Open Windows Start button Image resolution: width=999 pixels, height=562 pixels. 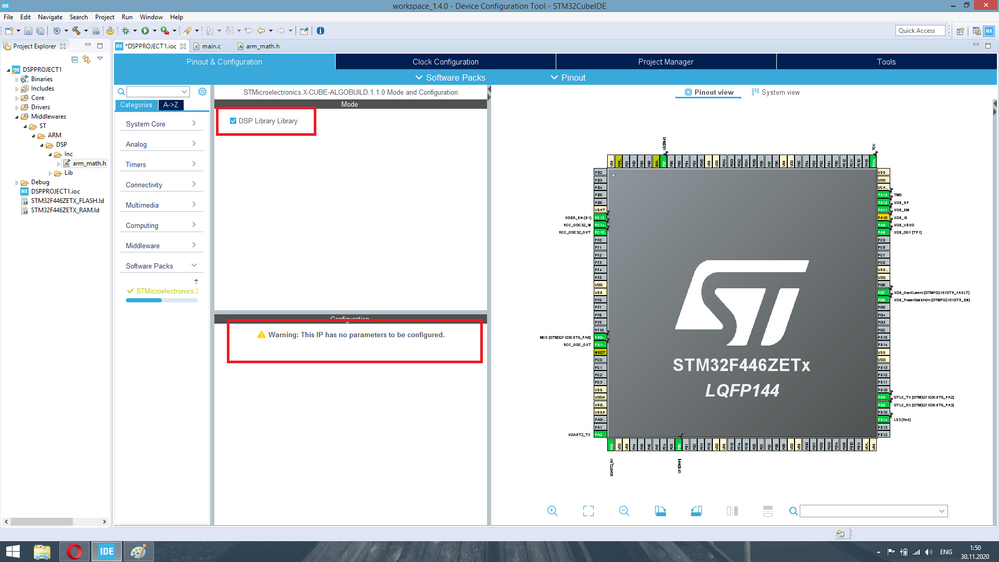click(x=13, y=552)
